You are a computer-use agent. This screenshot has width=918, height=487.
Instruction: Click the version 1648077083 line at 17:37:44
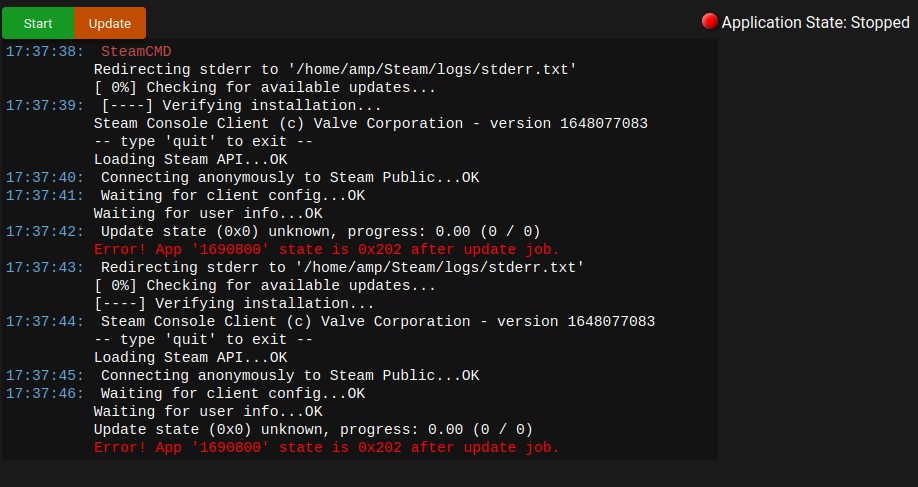point(378,321)
